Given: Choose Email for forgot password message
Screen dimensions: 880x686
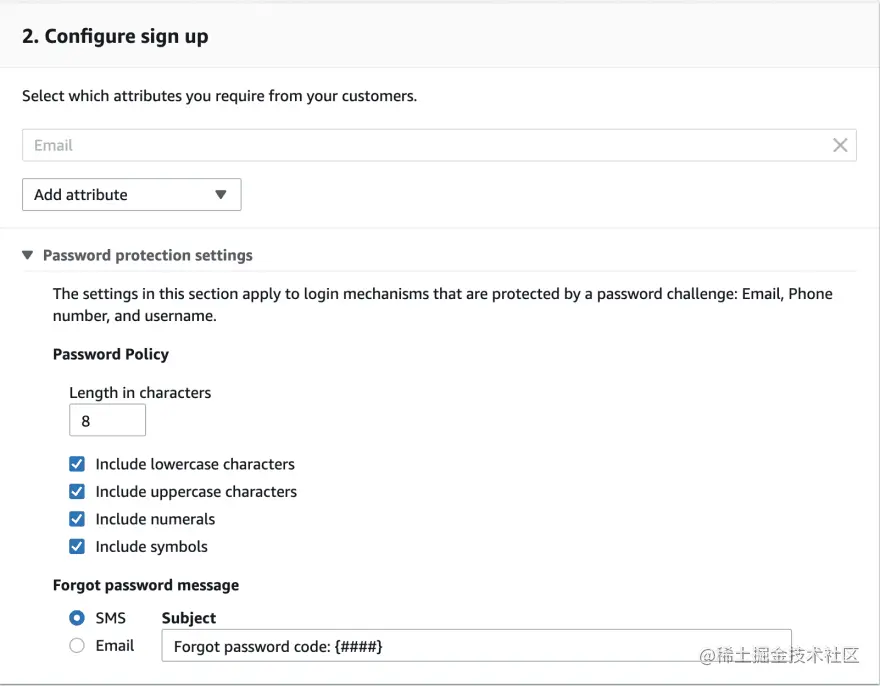Looking at the screenshot, I should coord(77,646).
